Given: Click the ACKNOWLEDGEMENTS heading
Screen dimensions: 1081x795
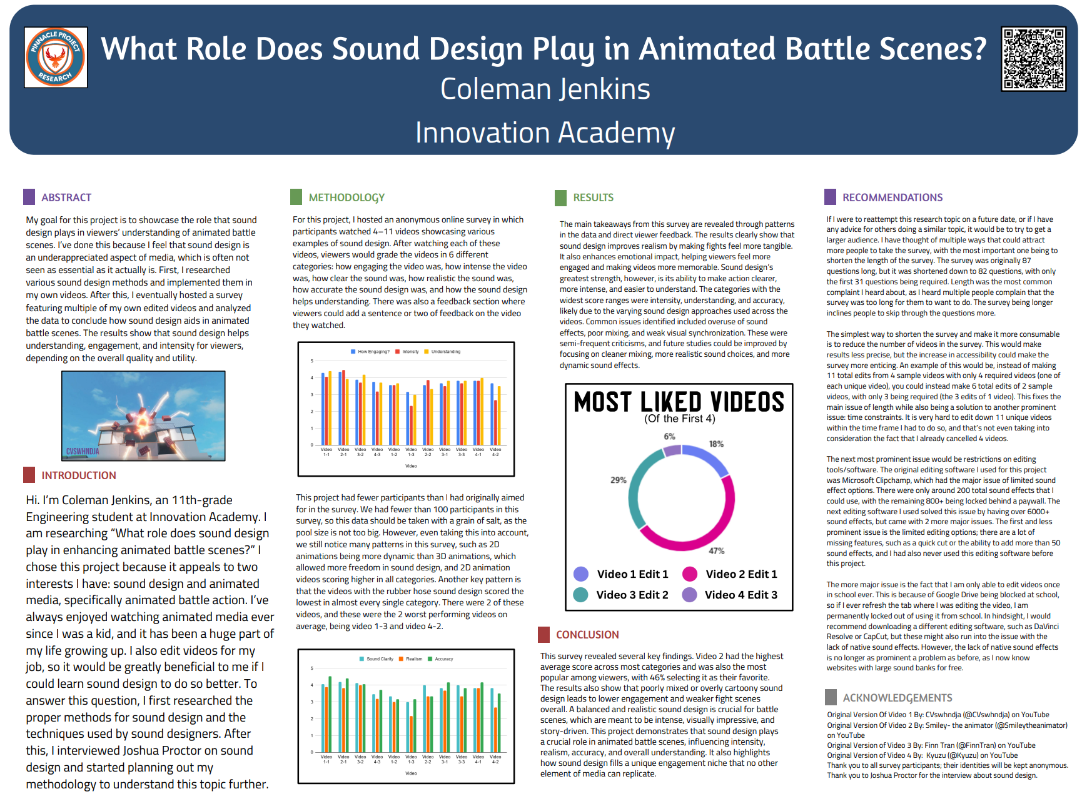Looking at the screenshot, I should point(897,698).
